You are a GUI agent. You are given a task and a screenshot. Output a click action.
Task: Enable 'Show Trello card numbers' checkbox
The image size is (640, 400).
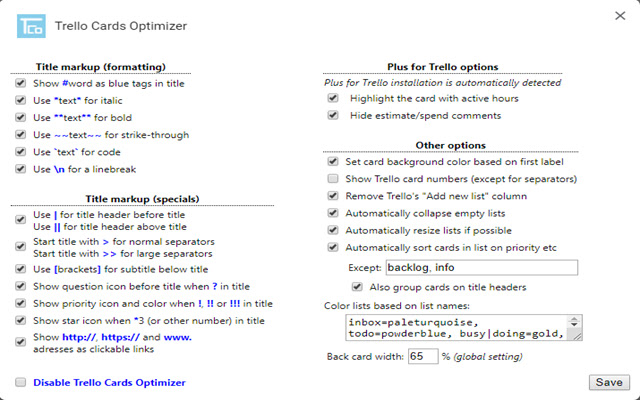pyautogui.click(x=333, y=178)
